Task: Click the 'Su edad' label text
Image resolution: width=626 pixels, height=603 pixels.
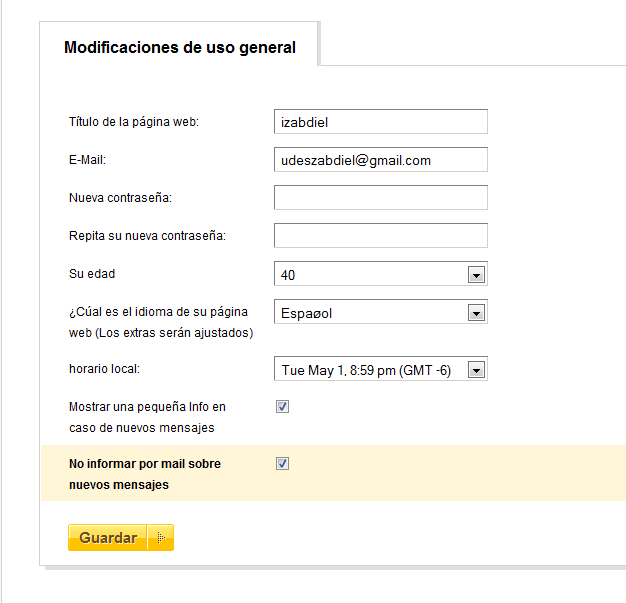Action: coord(92,274)
